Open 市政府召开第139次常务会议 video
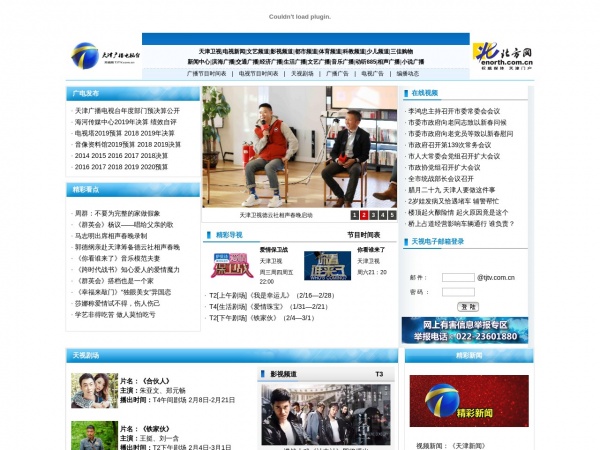Viewport: 600px width, 450px height. (450, 145)
